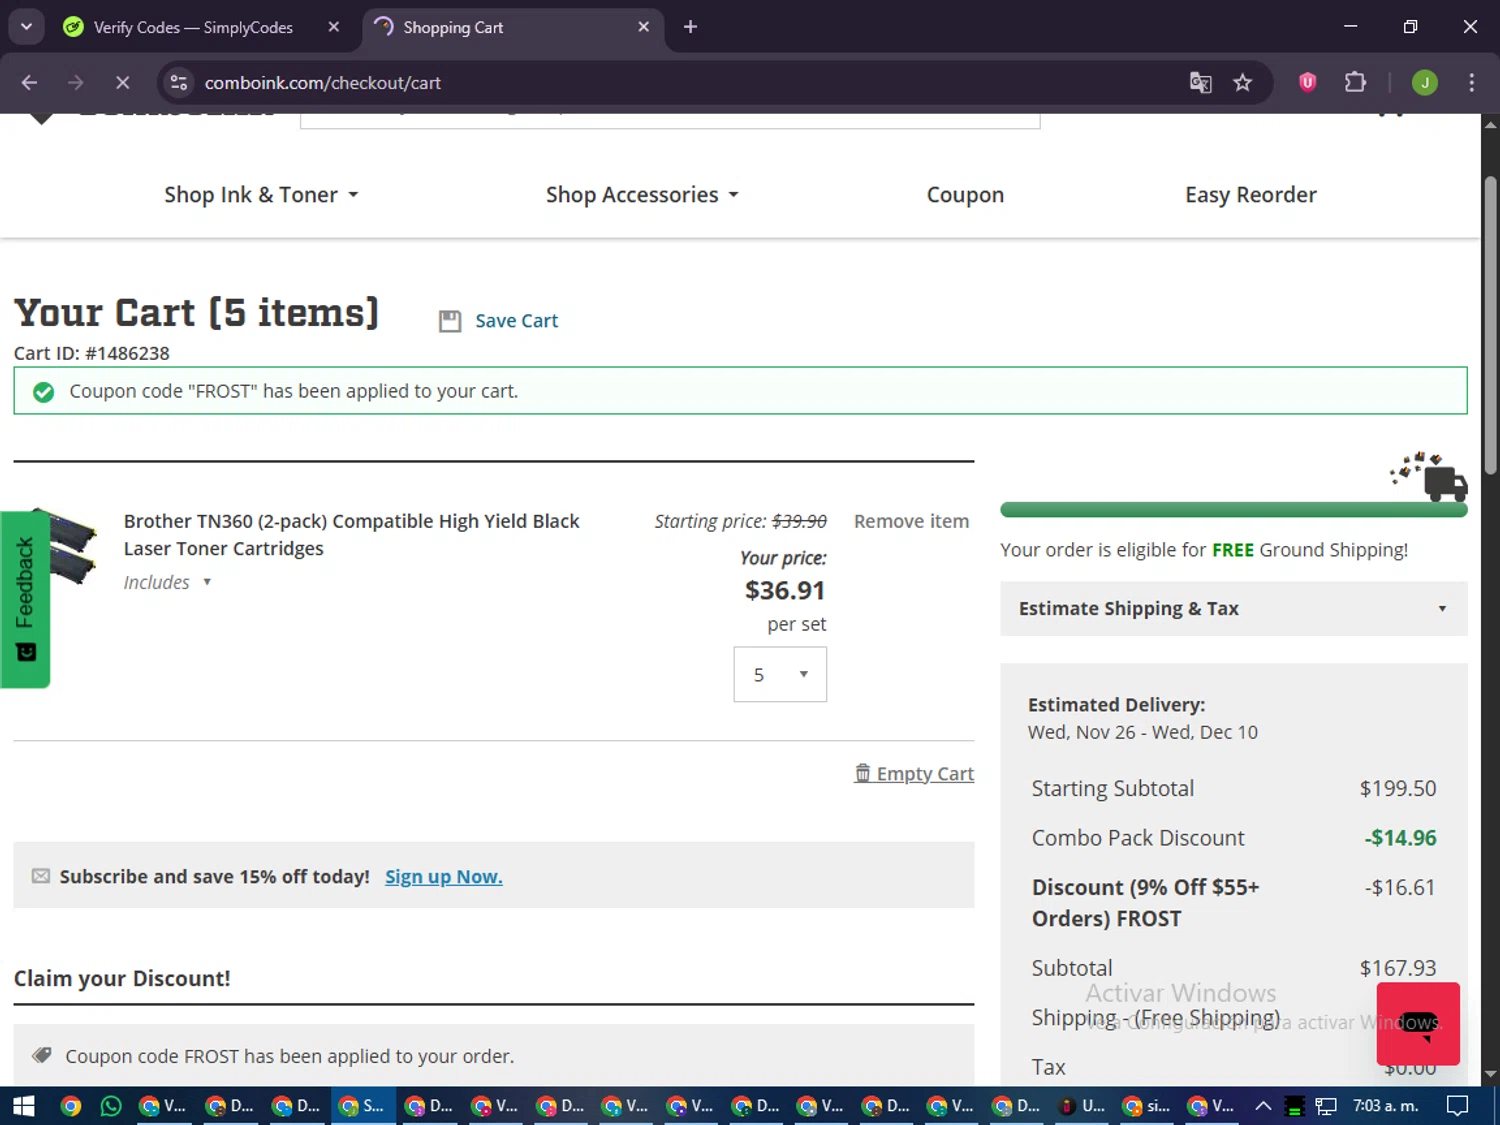Viewport: 1500px width, 1125px height.
Task: Click the Starting Subtotal $199.50 value
Action: pos(1398,788)
